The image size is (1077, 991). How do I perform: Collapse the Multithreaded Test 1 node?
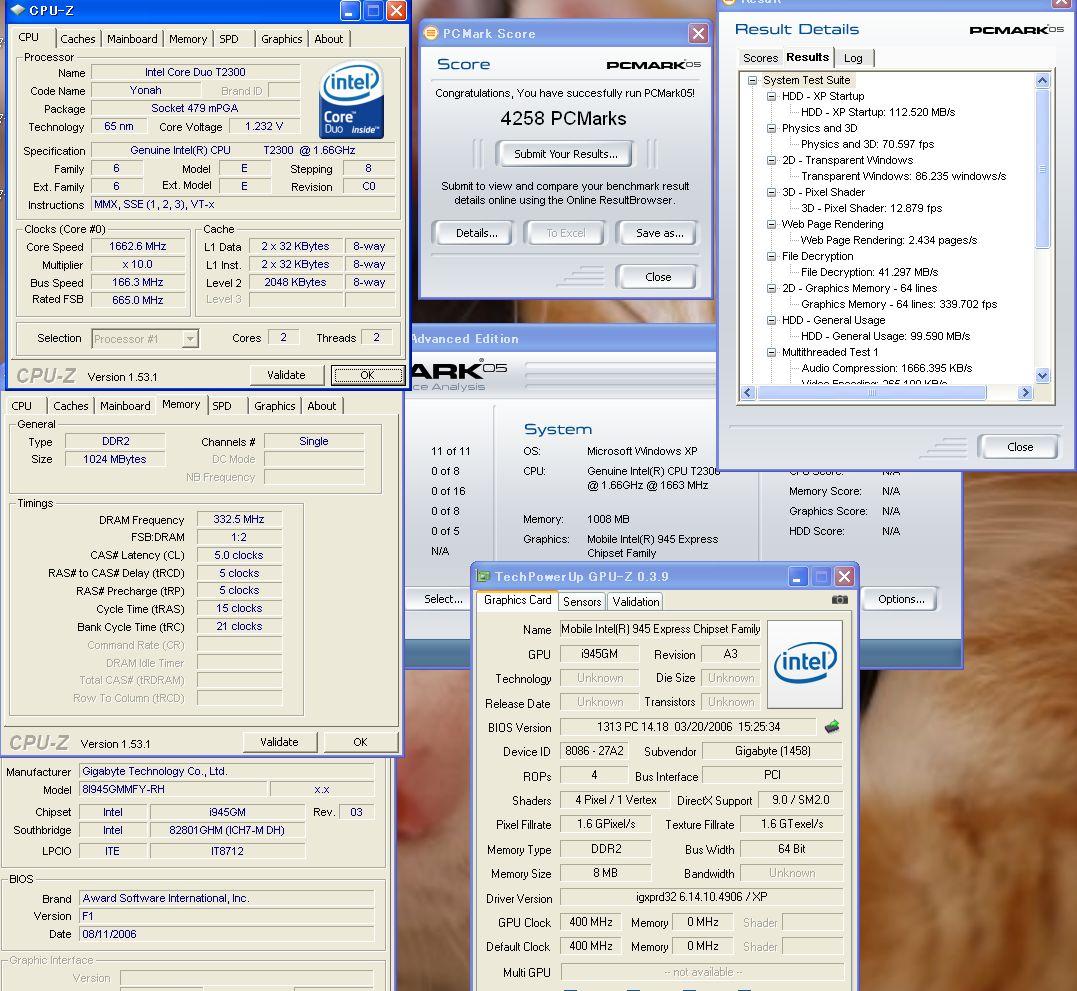[771, 352]
